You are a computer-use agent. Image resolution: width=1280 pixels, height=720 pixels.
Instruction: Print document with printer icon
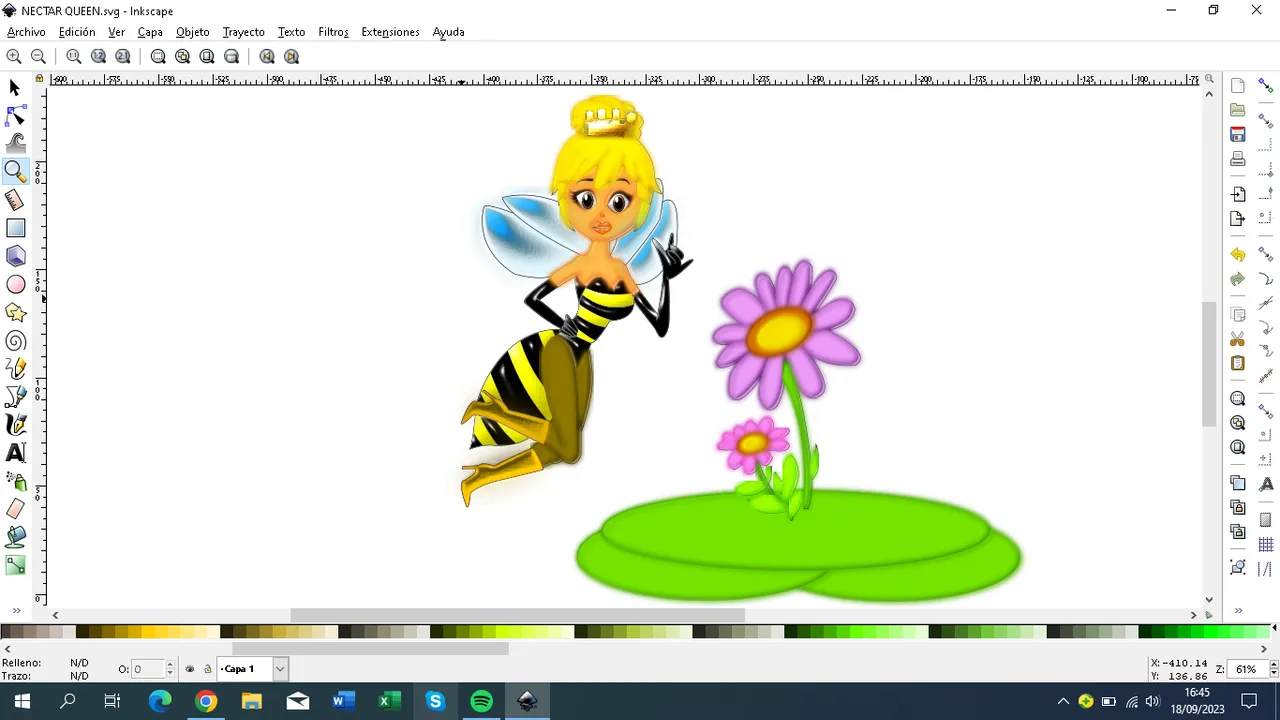(x=1238, y=159)
